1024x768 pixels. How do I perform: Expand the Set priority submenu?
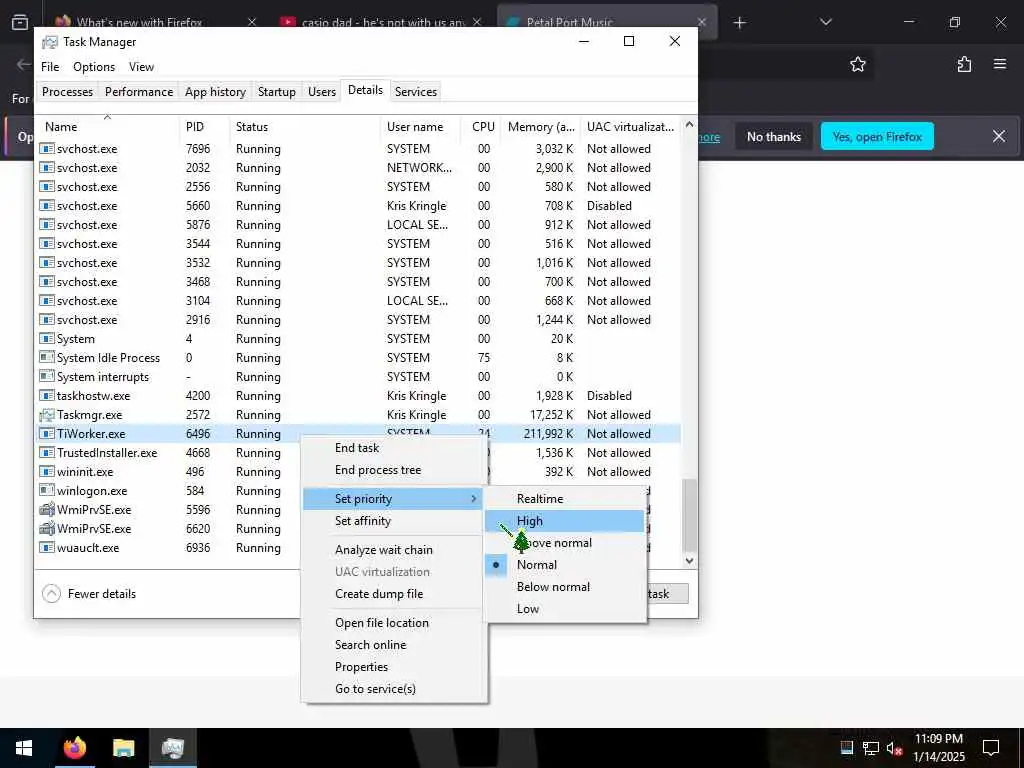[393, 498]
